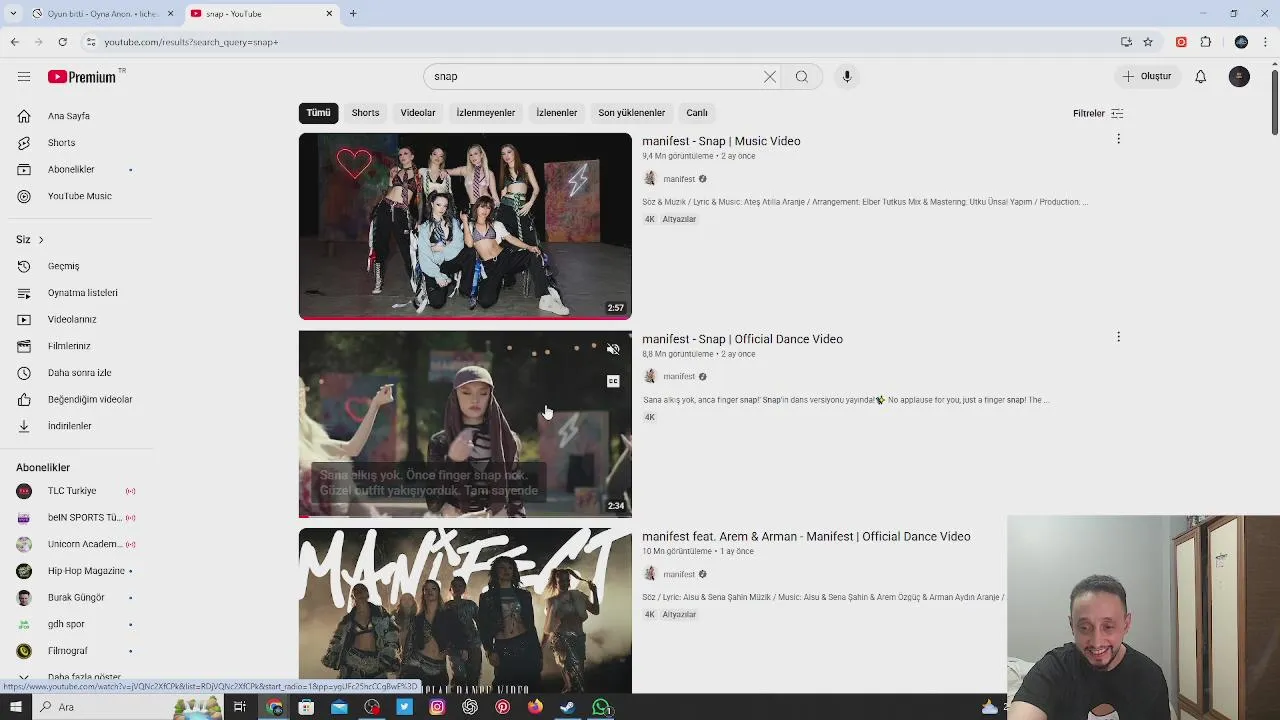Image resolution: width=1280 pixels, height=720 pixels.
Task: Open manifest - Snap | Music Video title
Action: (721, 141)
